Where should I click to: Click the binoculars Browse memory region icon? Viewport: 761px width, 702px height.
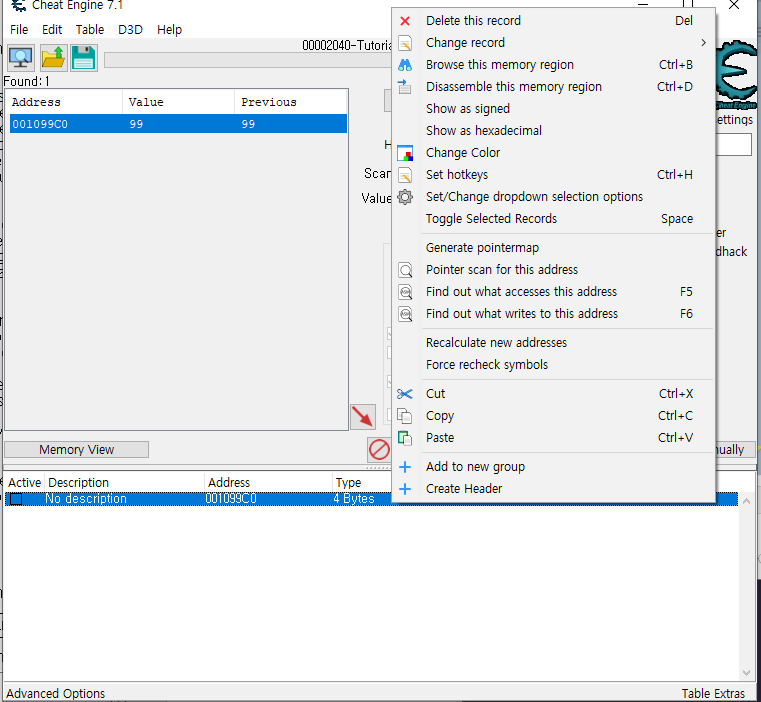(405, 65)
